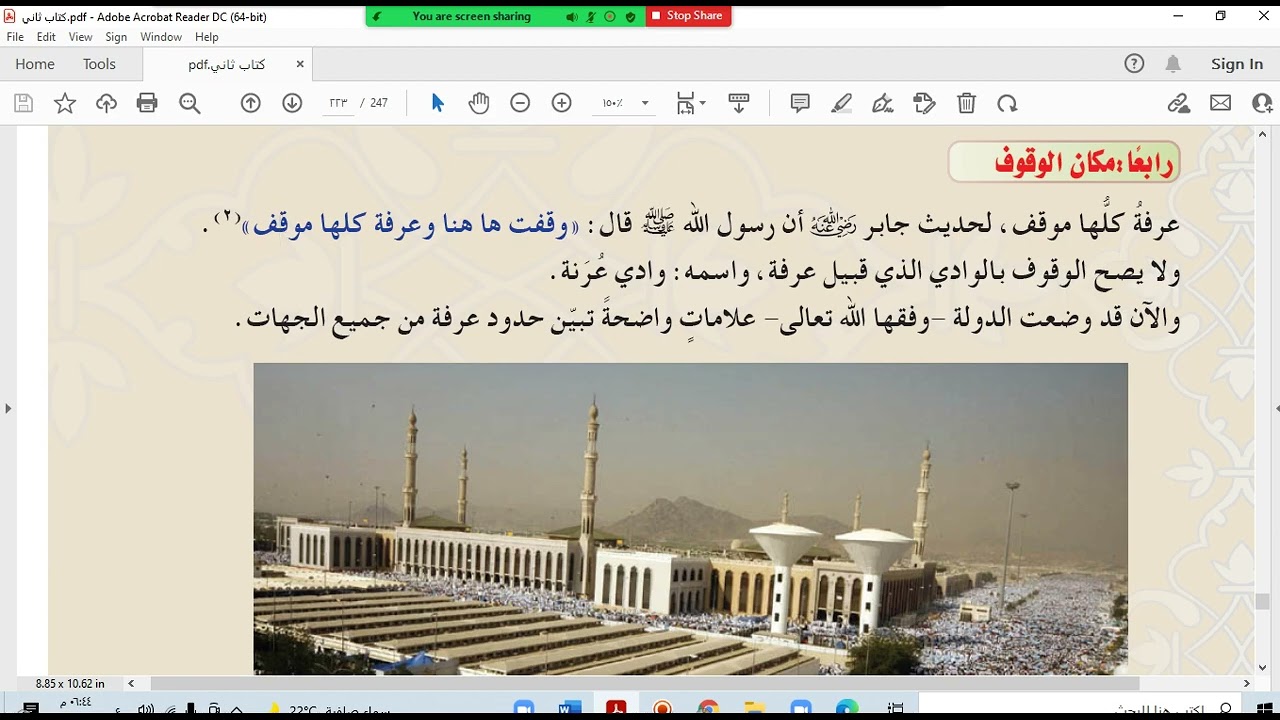Expand the right tools pane
This screenshot has height=720, width=1280.
point(1276,408)
